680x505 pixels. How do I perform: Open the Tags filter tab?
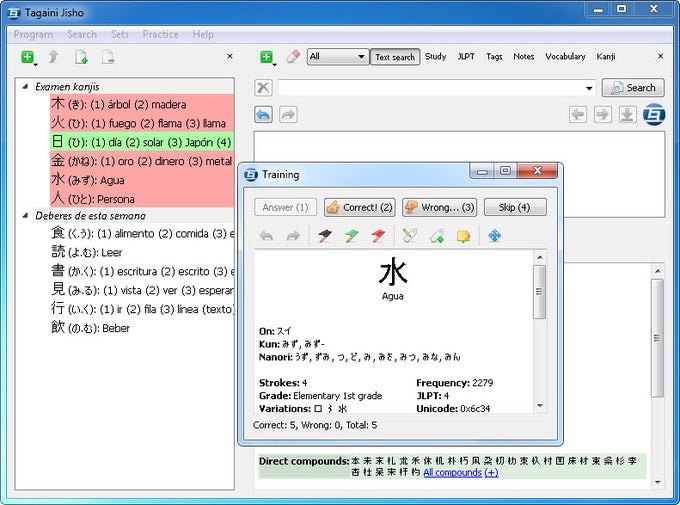tap(494, 56)
